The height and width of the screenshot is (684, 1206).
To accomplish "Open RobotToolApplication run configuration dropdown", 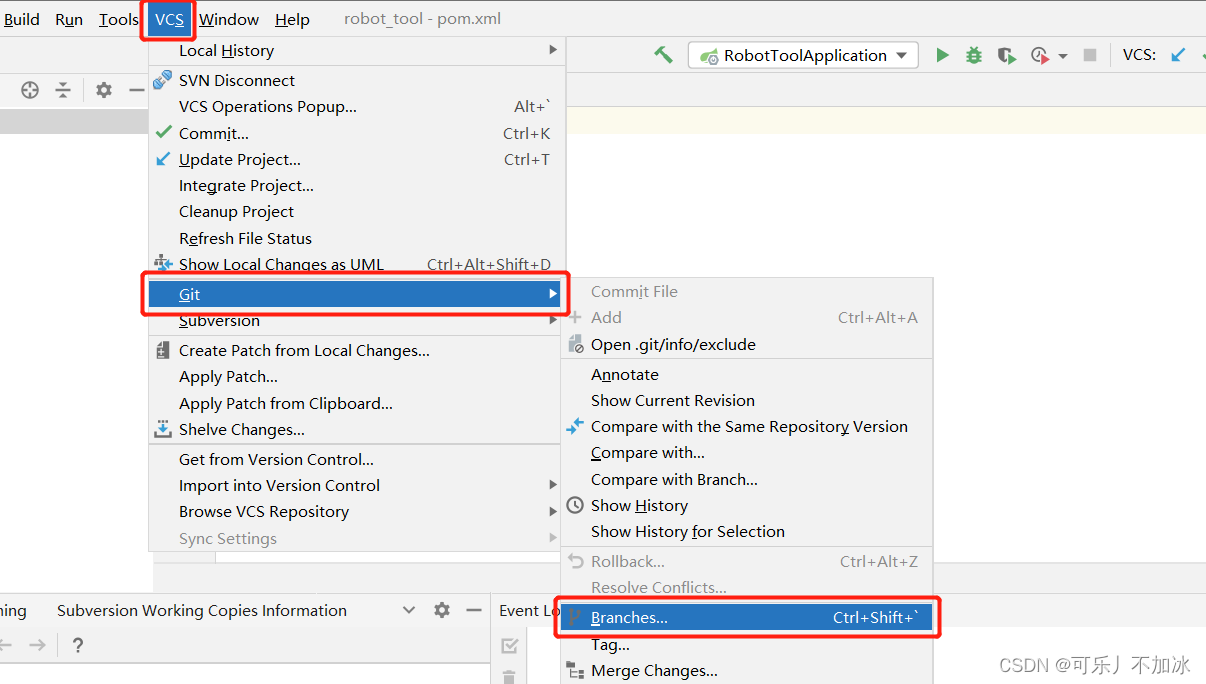I will coord(803,55).
